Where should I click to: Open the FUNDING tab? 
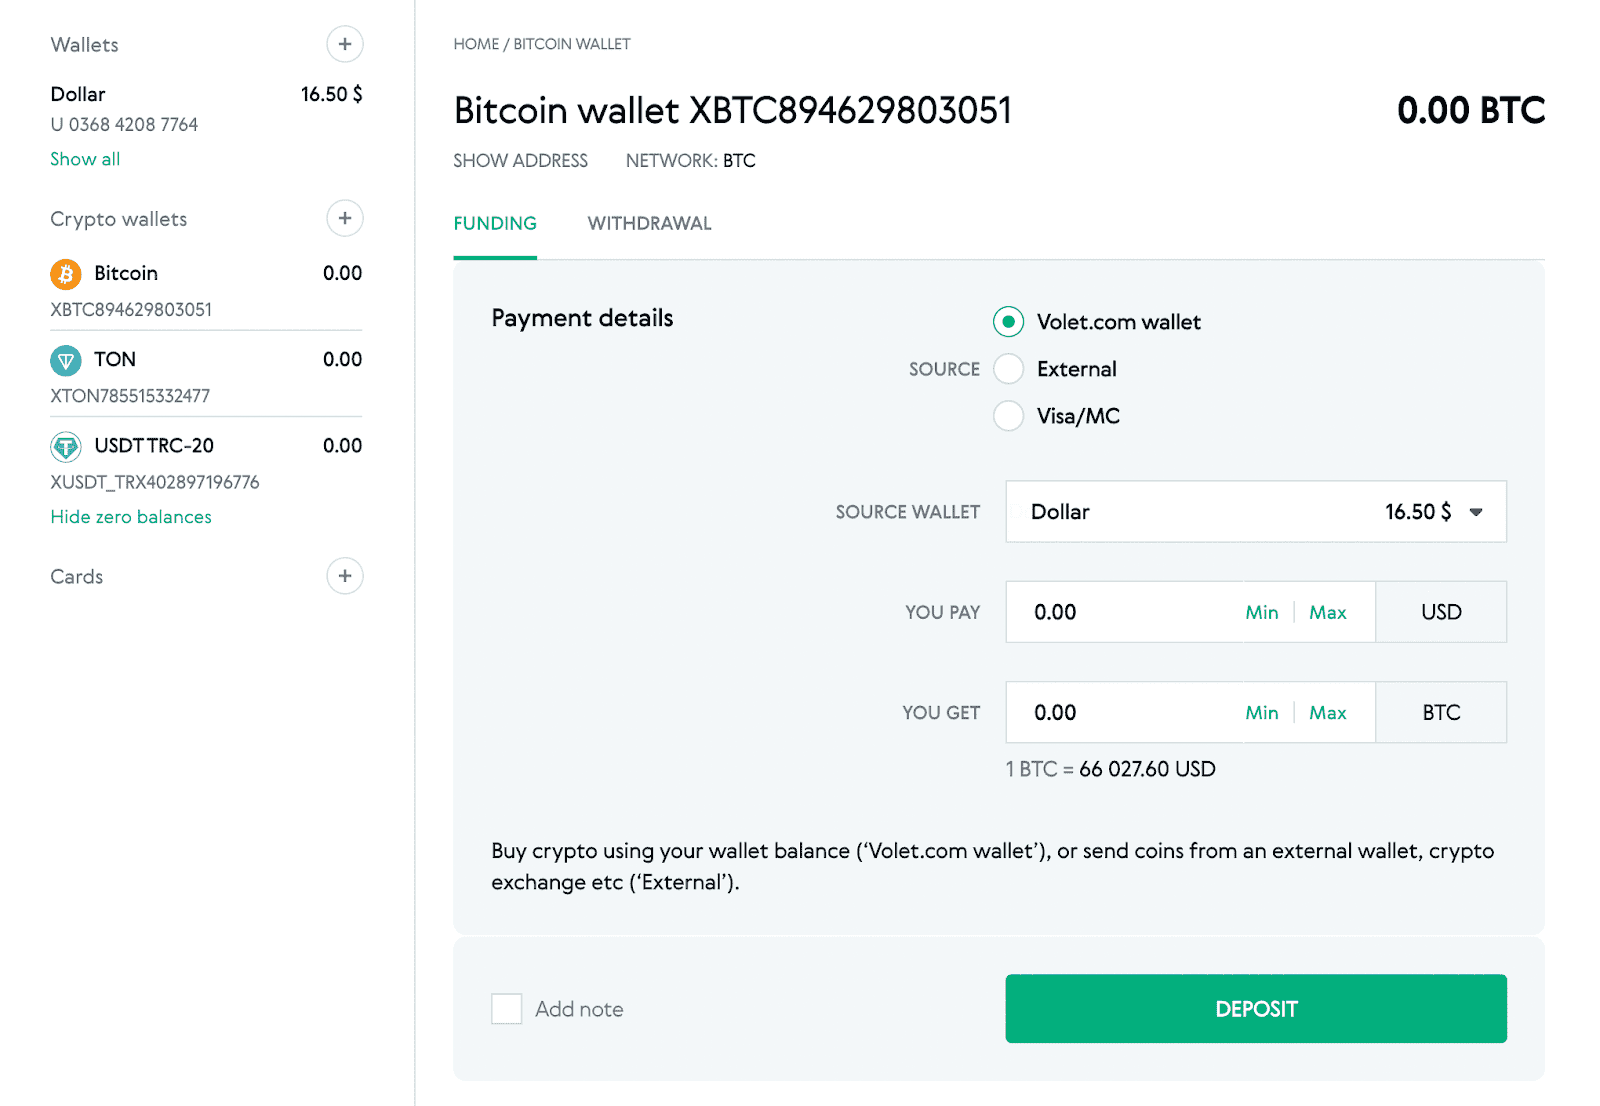[494, 223]
